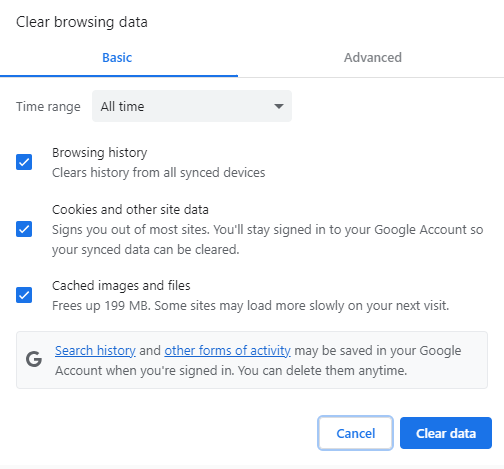This screenshot has height=469, width=504.
Task: Click the Clear browsing data dialog title
Action: tap(82, 22)
